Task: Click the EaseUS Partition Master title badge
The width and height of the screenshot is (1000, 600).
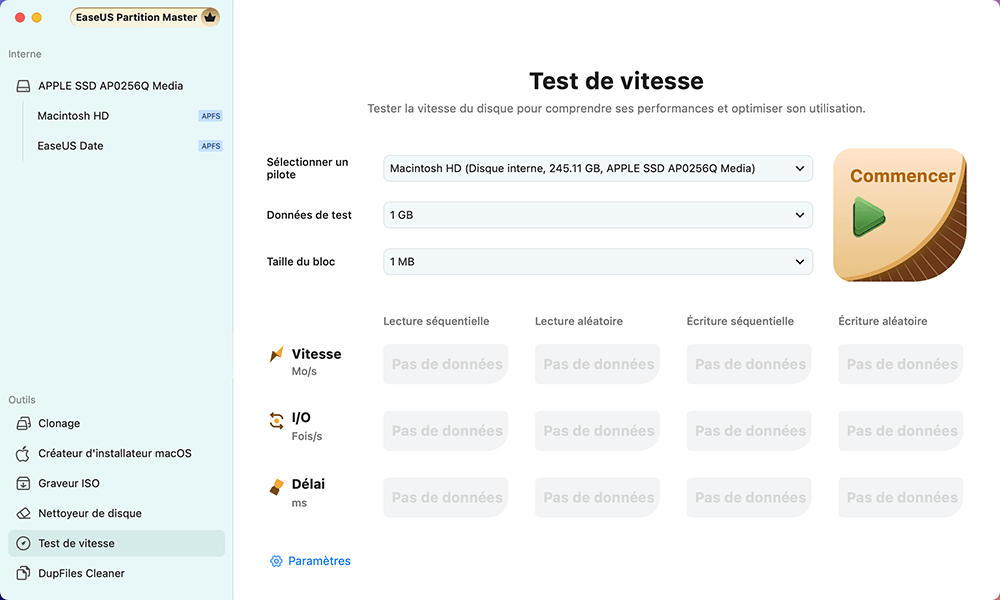Action: point(145,17)
